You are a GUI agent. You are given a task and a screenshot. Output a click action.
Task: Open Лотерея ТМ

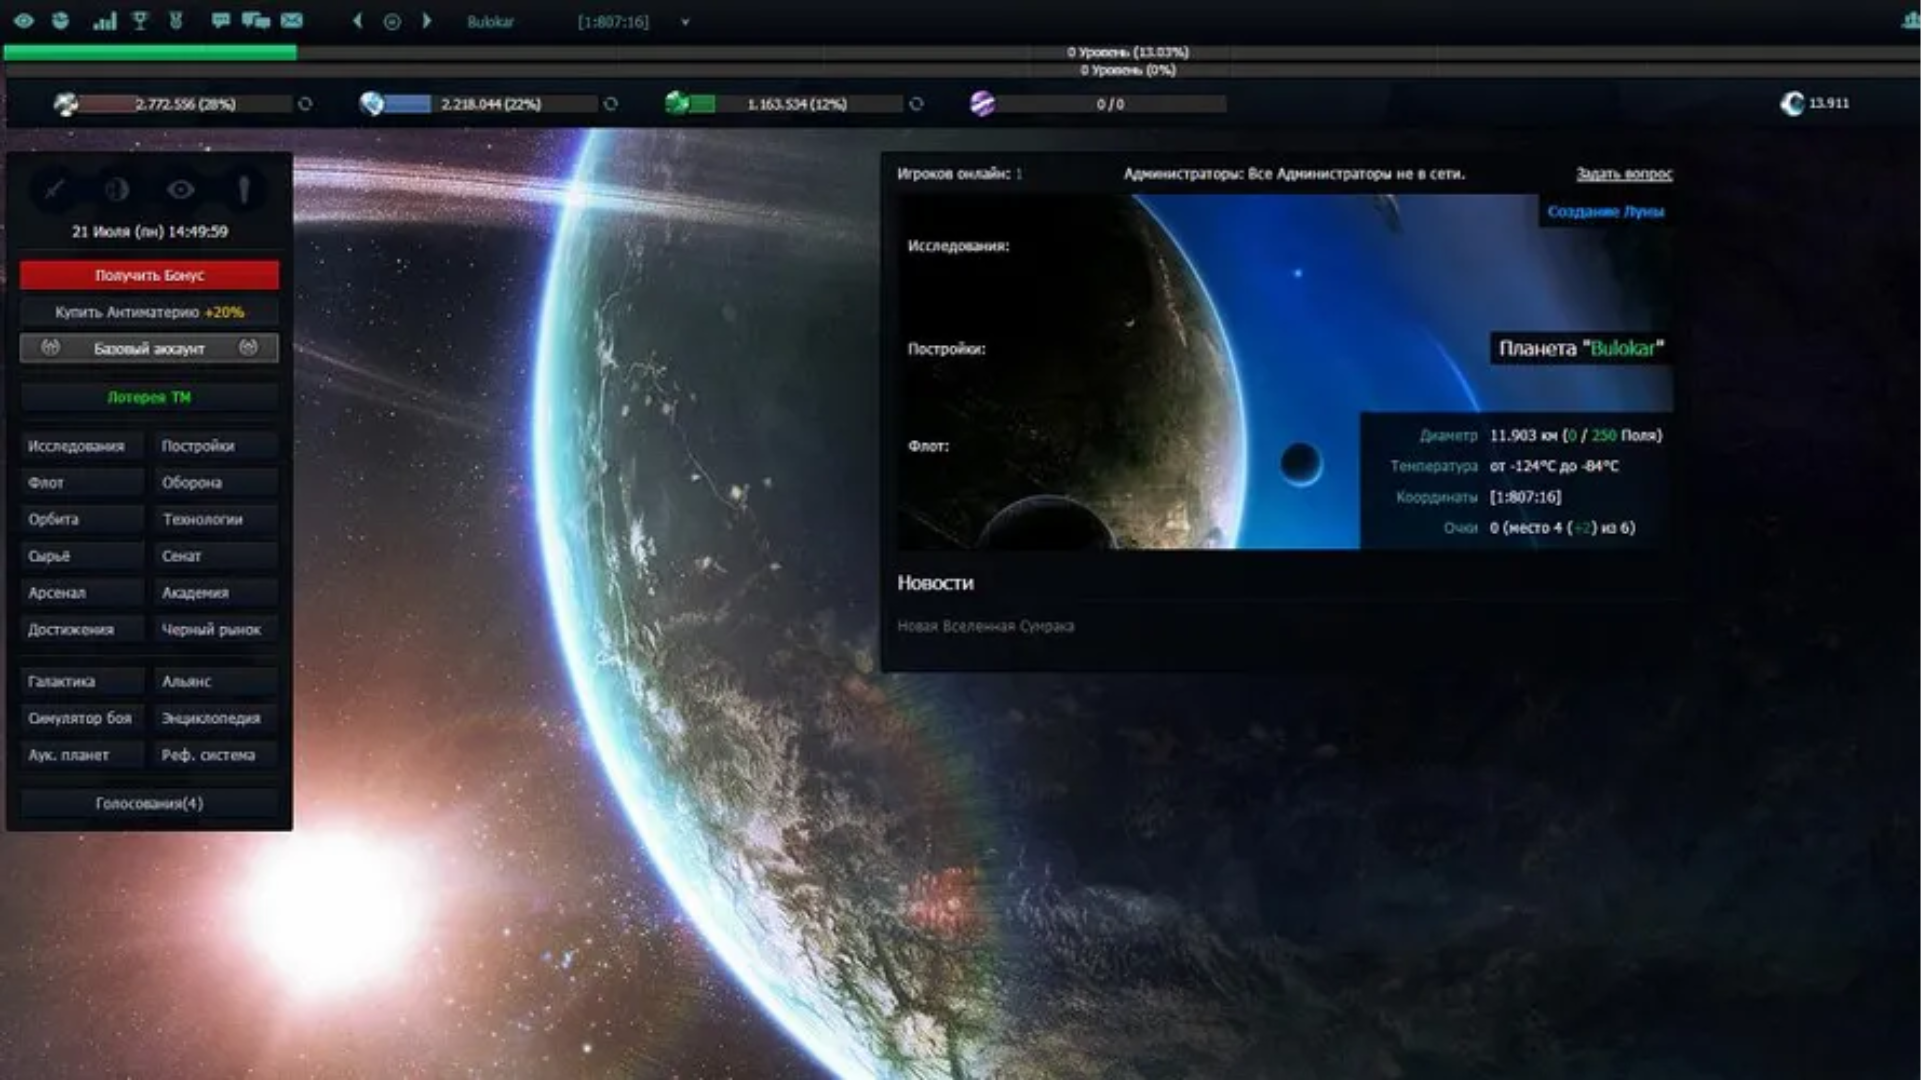149,397
